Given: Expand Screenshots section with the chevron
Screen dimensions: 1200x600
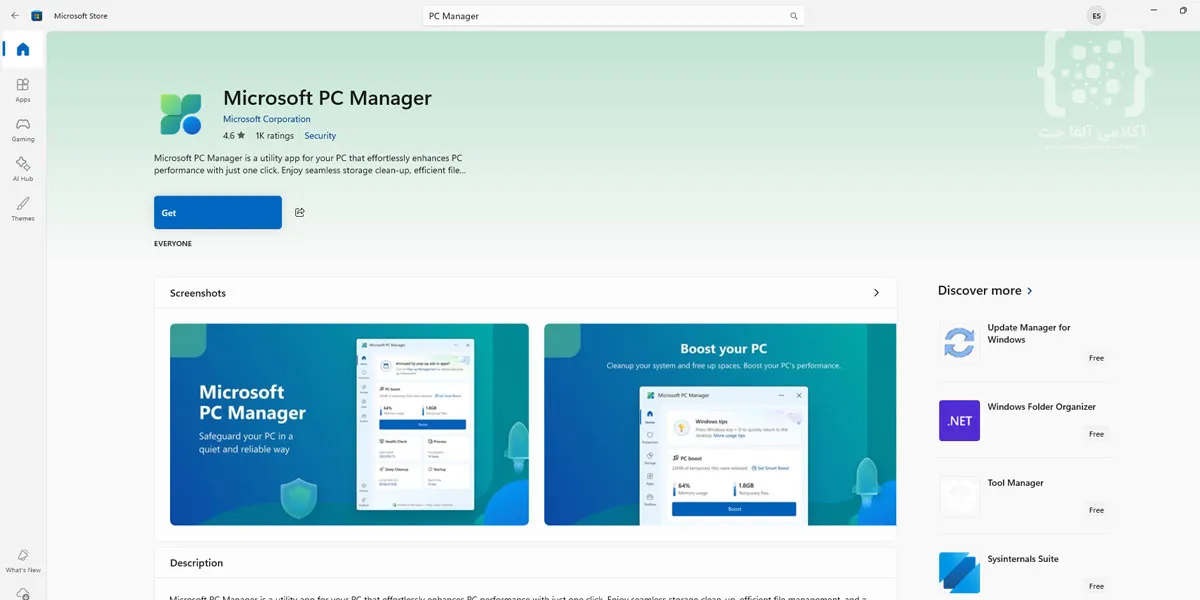Looking at the screenshot, I should [876, 293].
